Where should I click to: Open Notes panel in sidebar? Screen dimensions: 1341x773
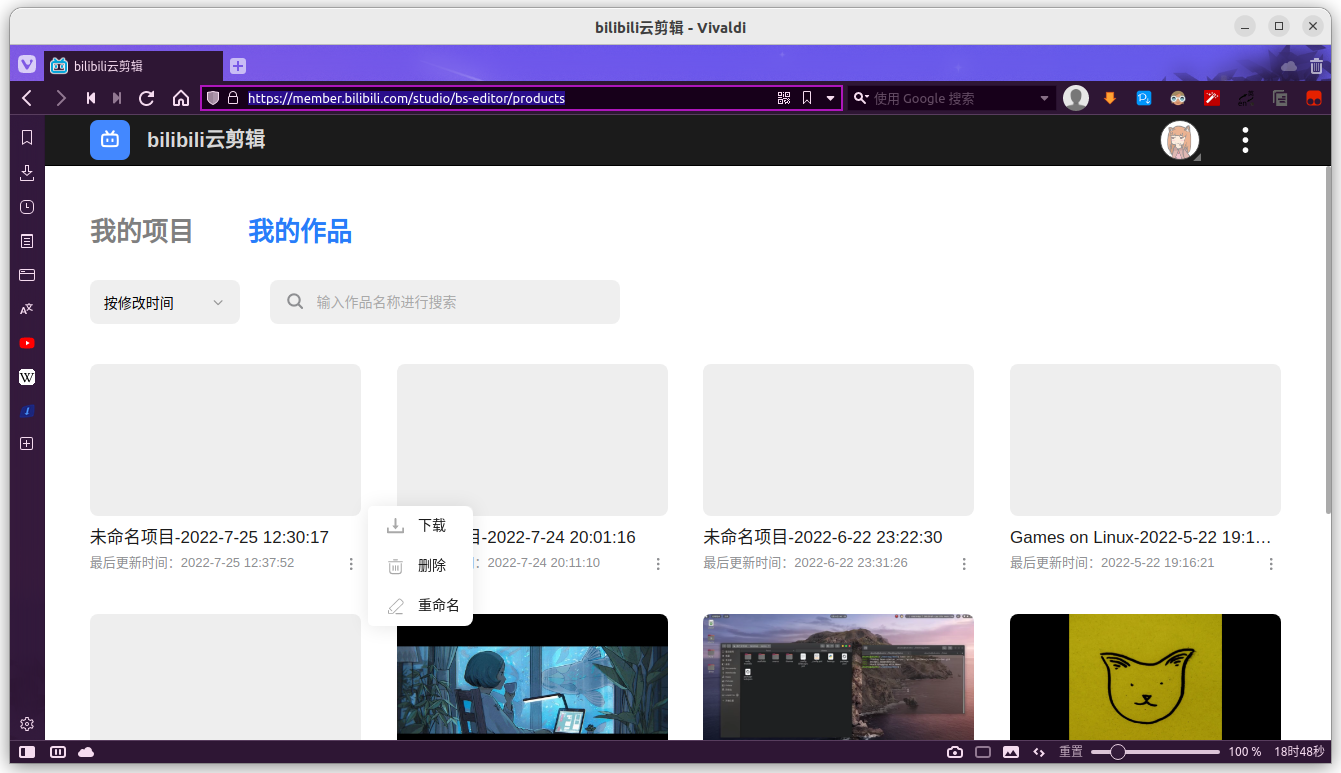pyautogui.click(x=27, y=241)
